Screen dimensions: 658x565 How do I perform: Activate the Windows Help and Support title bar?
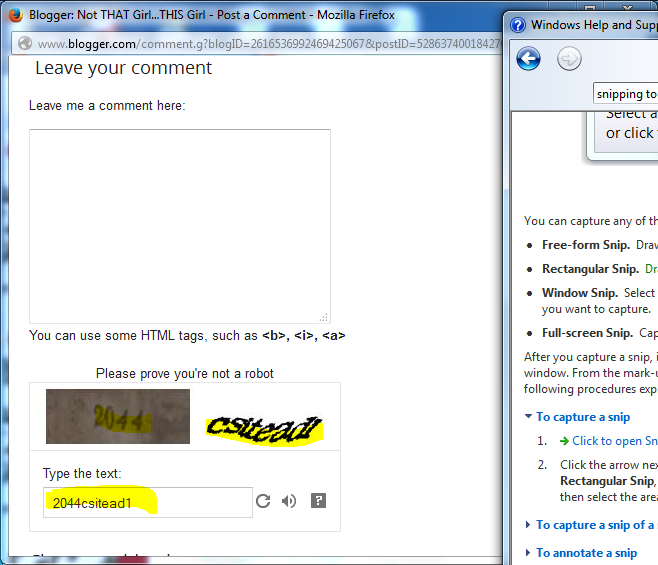pyautogui.click(x=592, y=25)
